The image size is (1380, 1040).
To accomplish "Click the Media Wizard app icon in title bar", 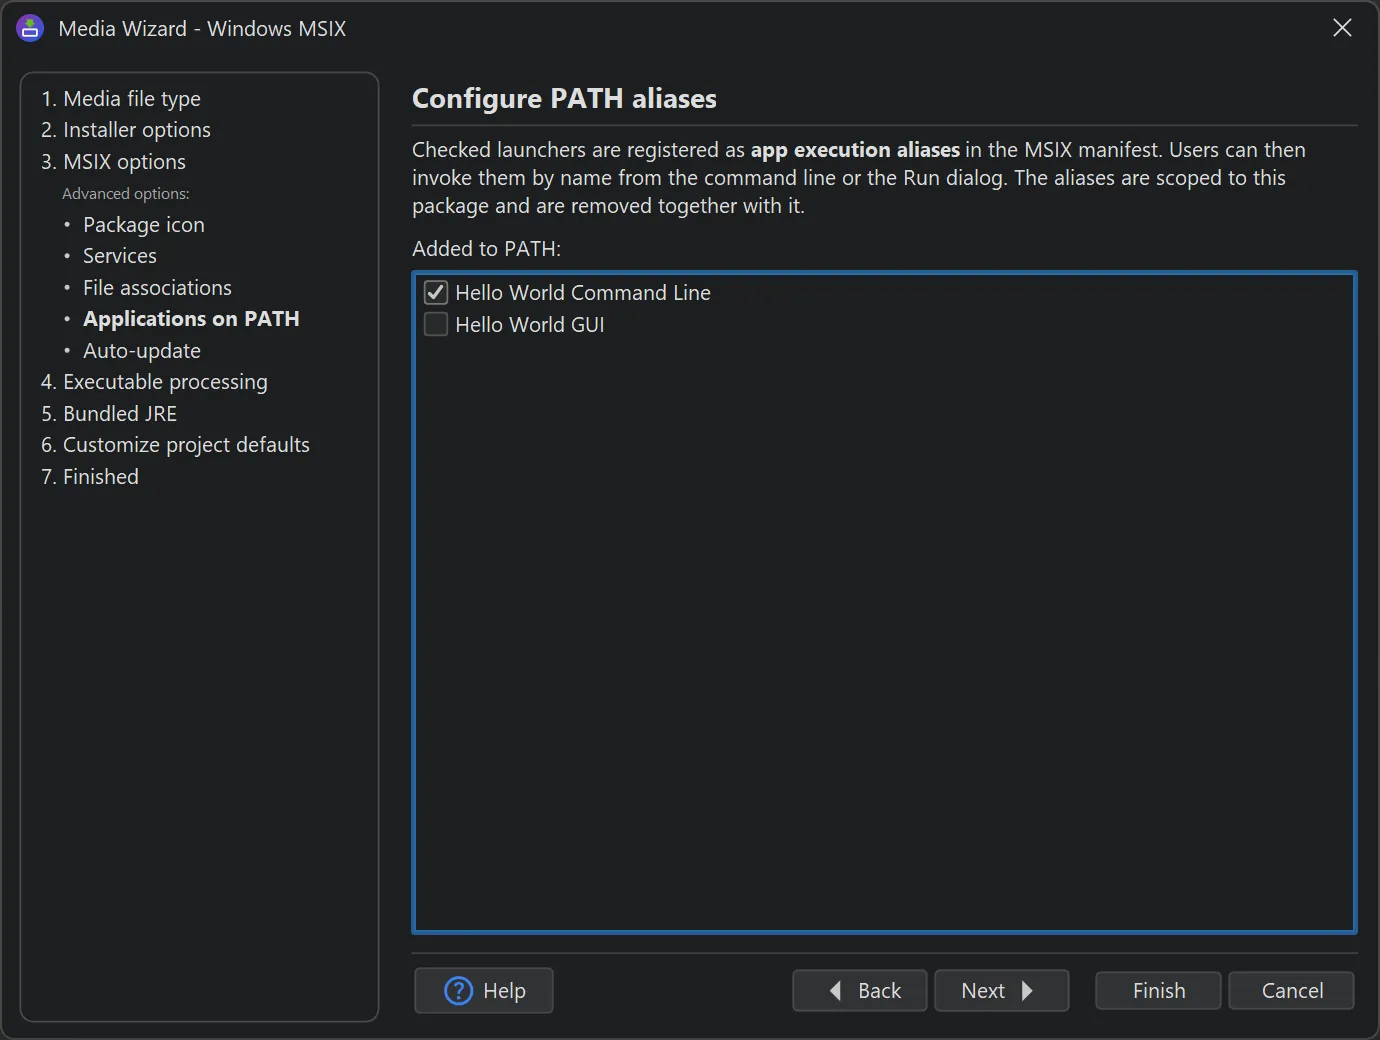I will coord(30,28).
